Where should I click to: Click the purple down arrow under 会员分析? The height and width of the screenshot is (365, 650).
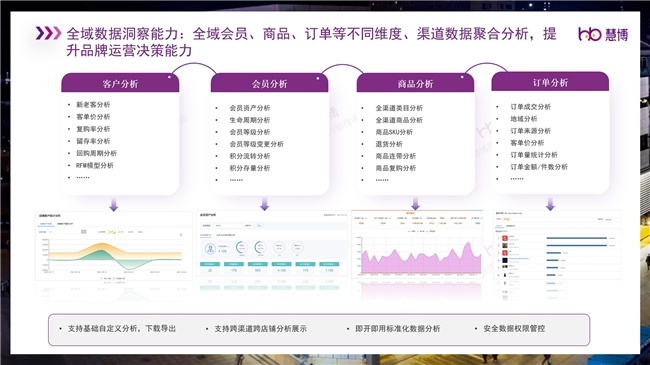[x=264, y=204]
